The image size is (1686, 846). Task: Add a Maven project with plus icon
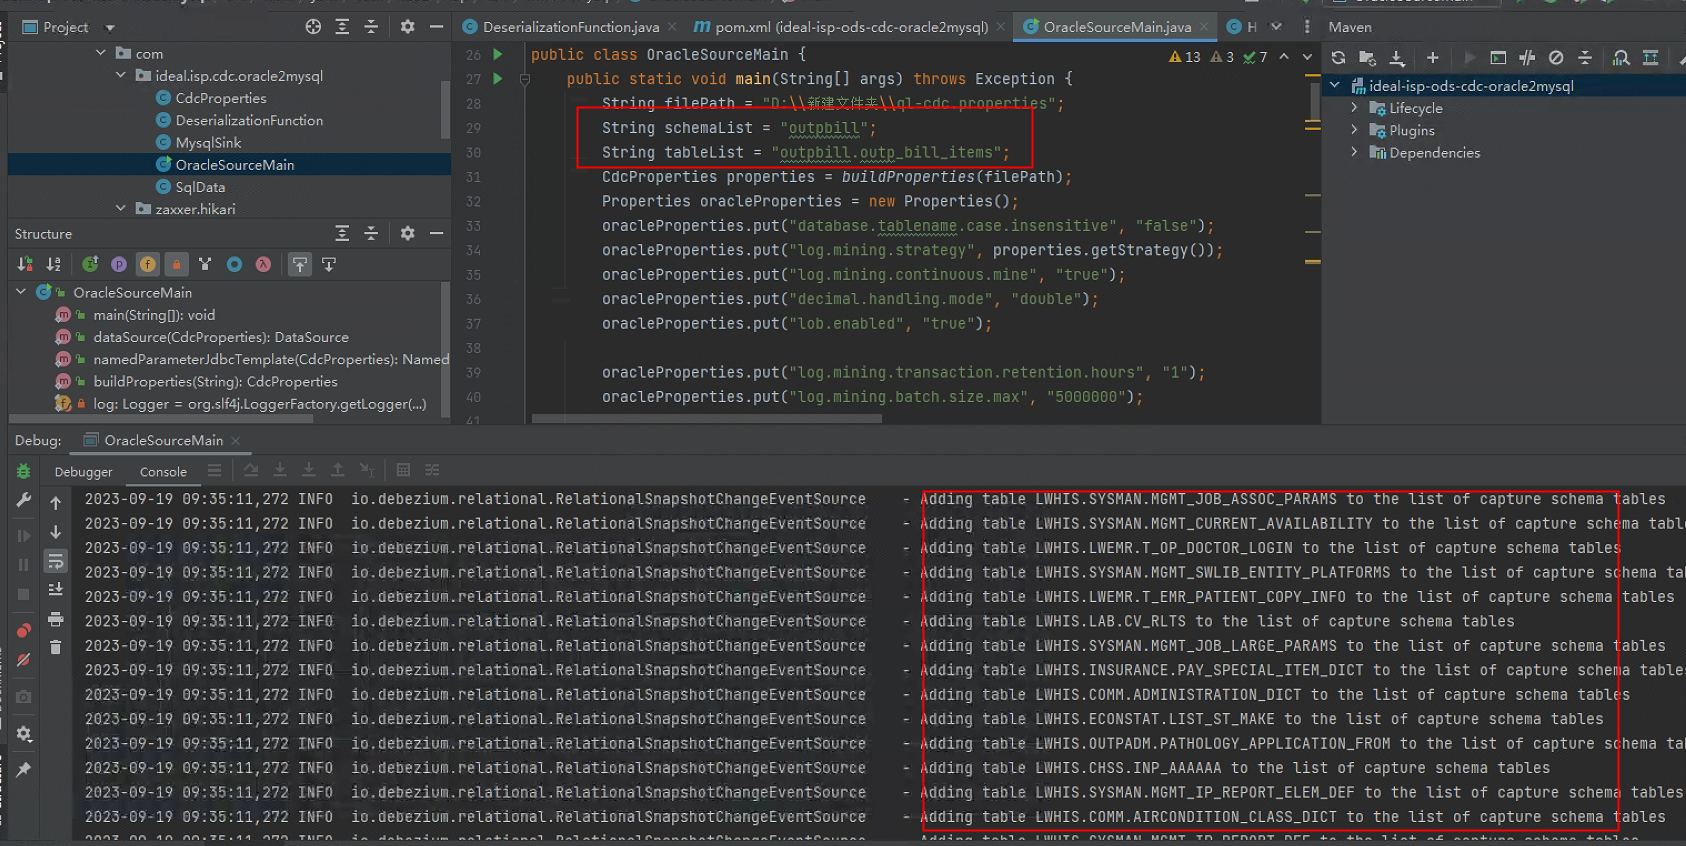click(x=1432, y=58)
